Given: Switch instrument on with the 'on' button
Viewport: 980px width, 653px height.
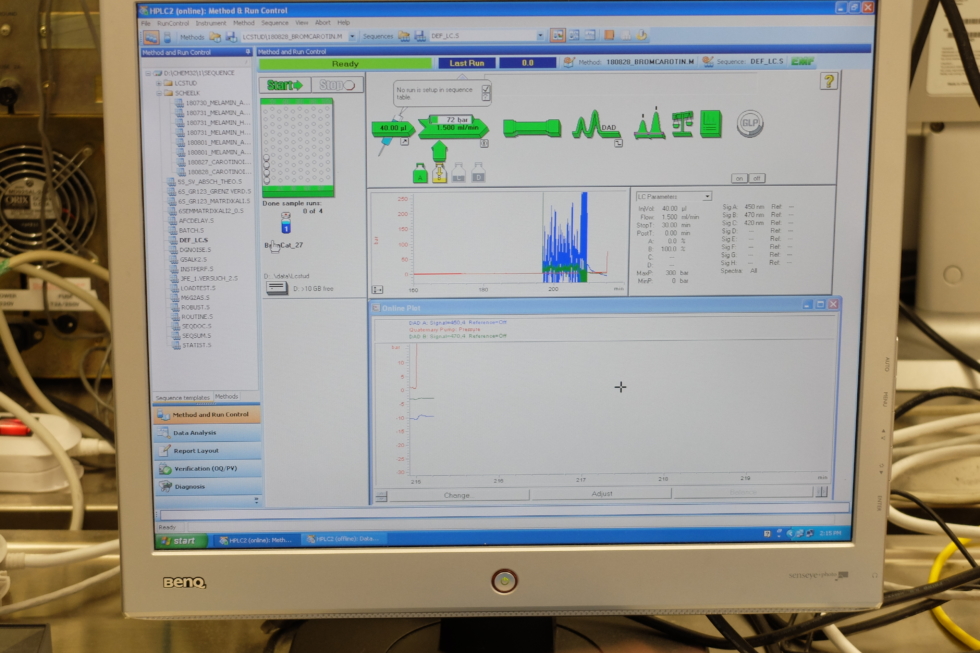Looking at the screenshot, I should [739, 178].
